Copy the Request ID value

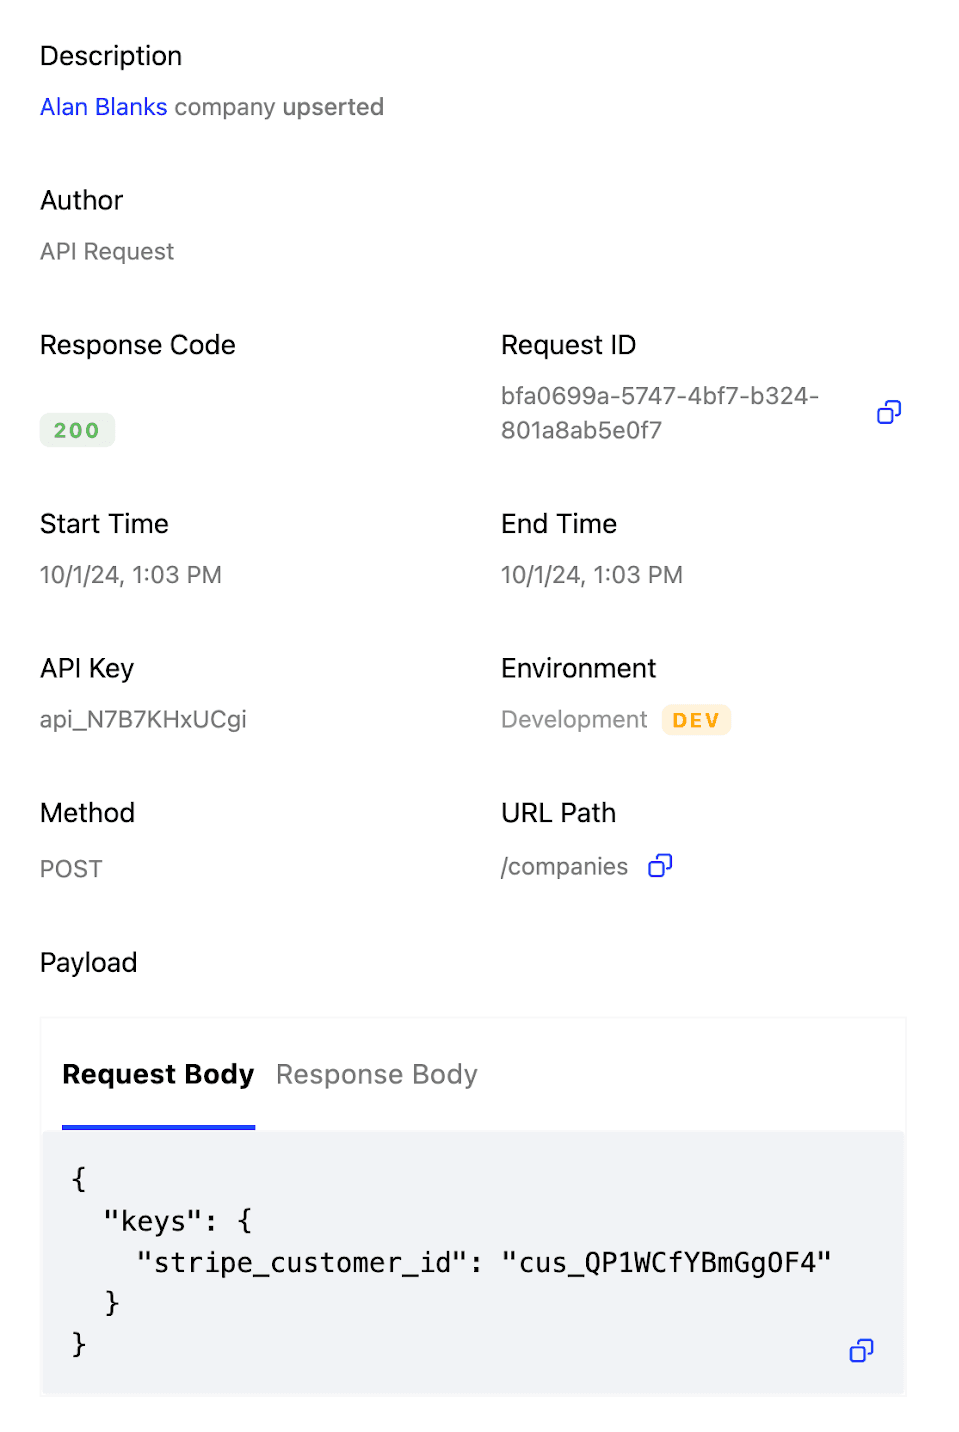coord(889,412)
